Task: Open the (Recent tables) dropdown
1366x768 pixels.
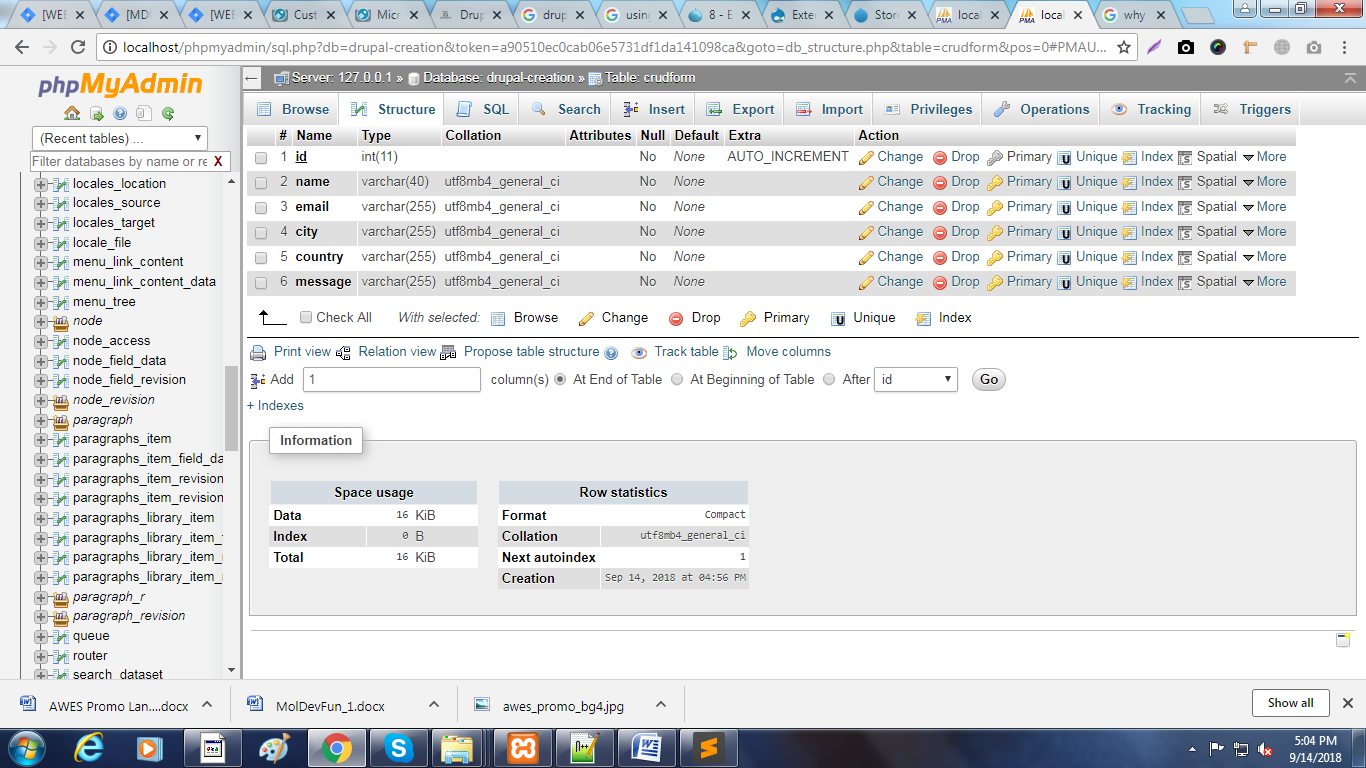Action: pyautogui.click(x=120, y=138)
